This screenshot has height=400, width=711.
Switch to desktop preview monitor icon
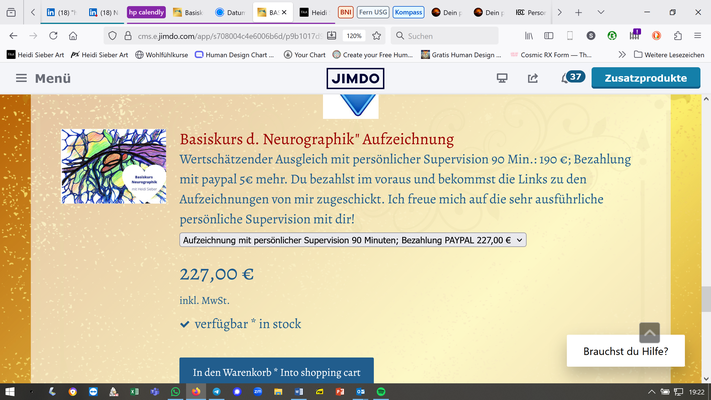tap(502, 78)
